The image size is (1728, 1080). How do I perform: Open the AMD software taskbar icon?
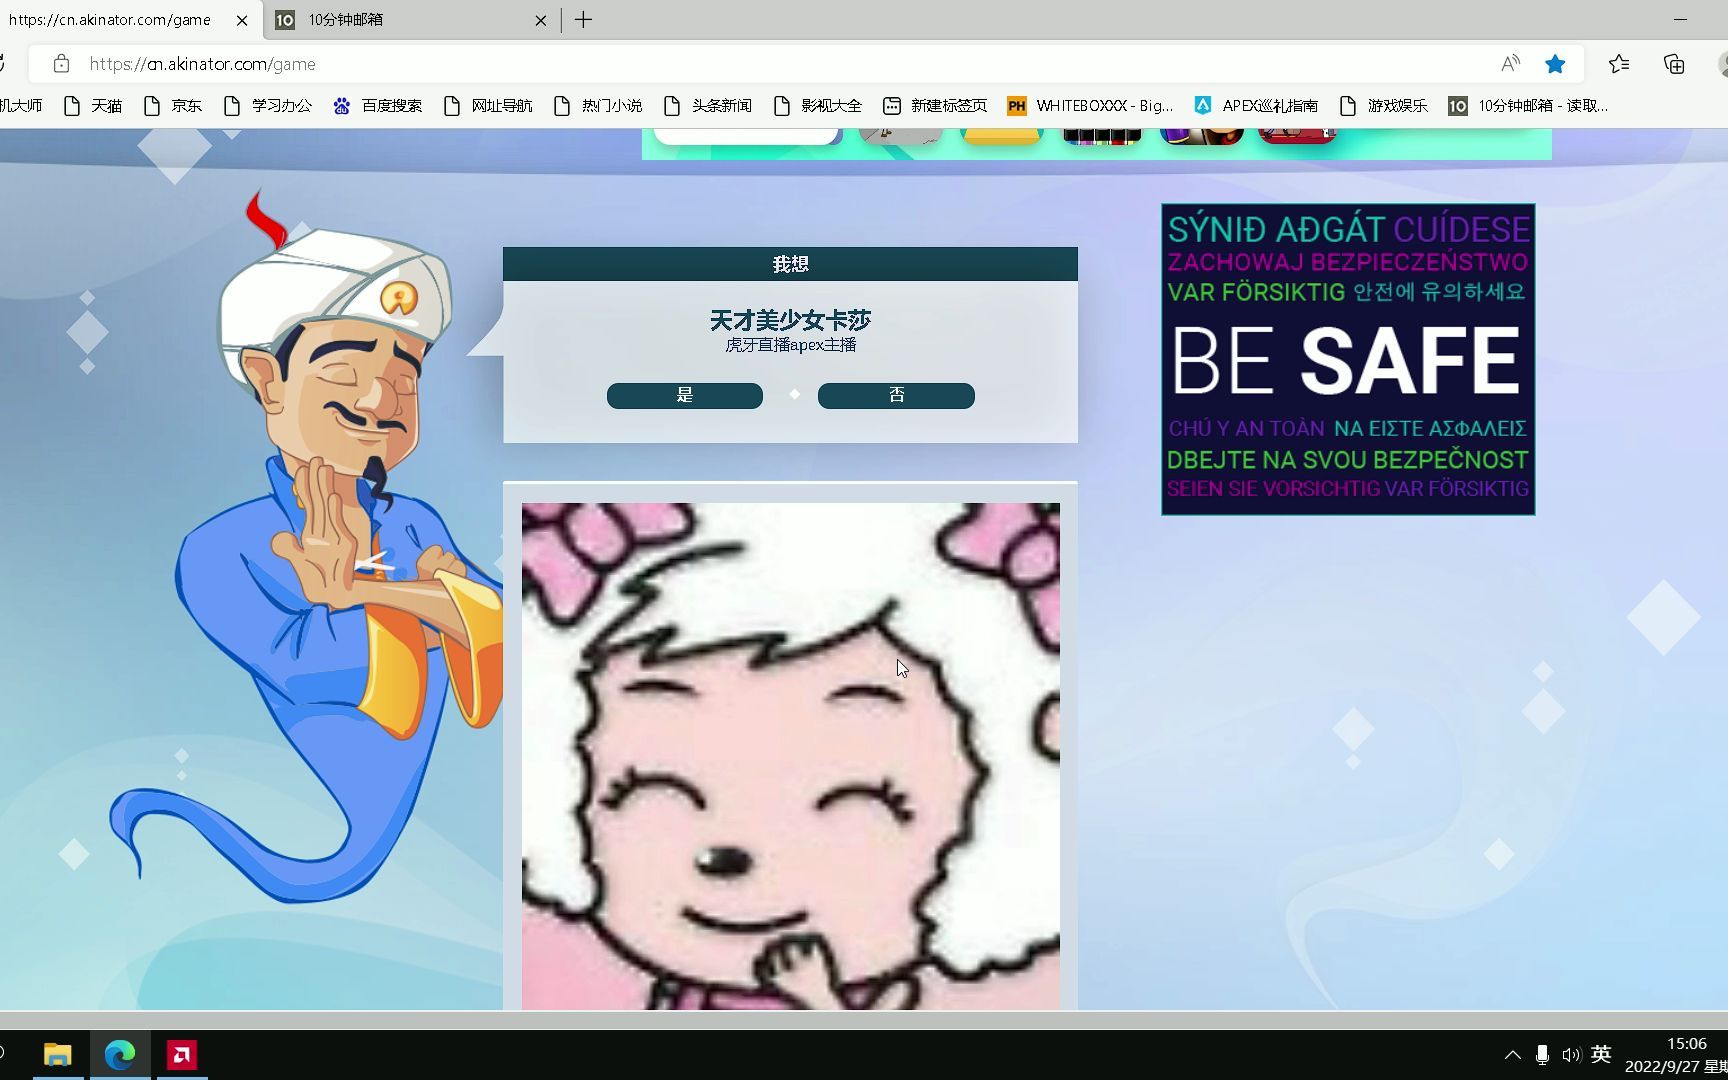181,1055
